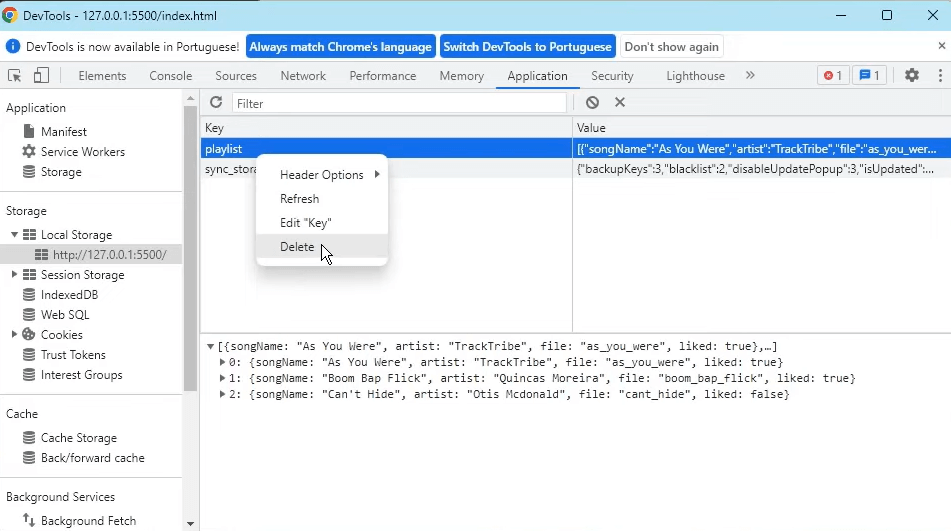Expand array item 1 Boom Bap Flick
The width and height of the screenshot is (951, 531).
coord(223,379)
